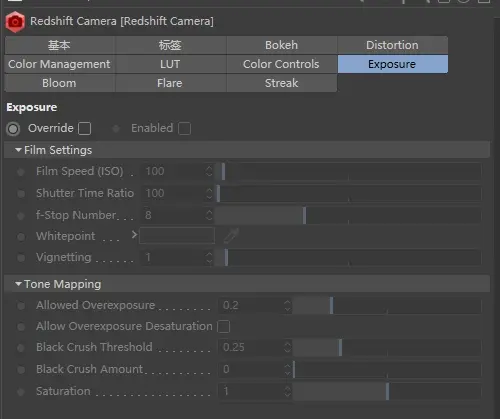Click the Override animation keyframe dot
This screenshot has width=500, height=419.
pyautogui.click(x=13, y=129)
